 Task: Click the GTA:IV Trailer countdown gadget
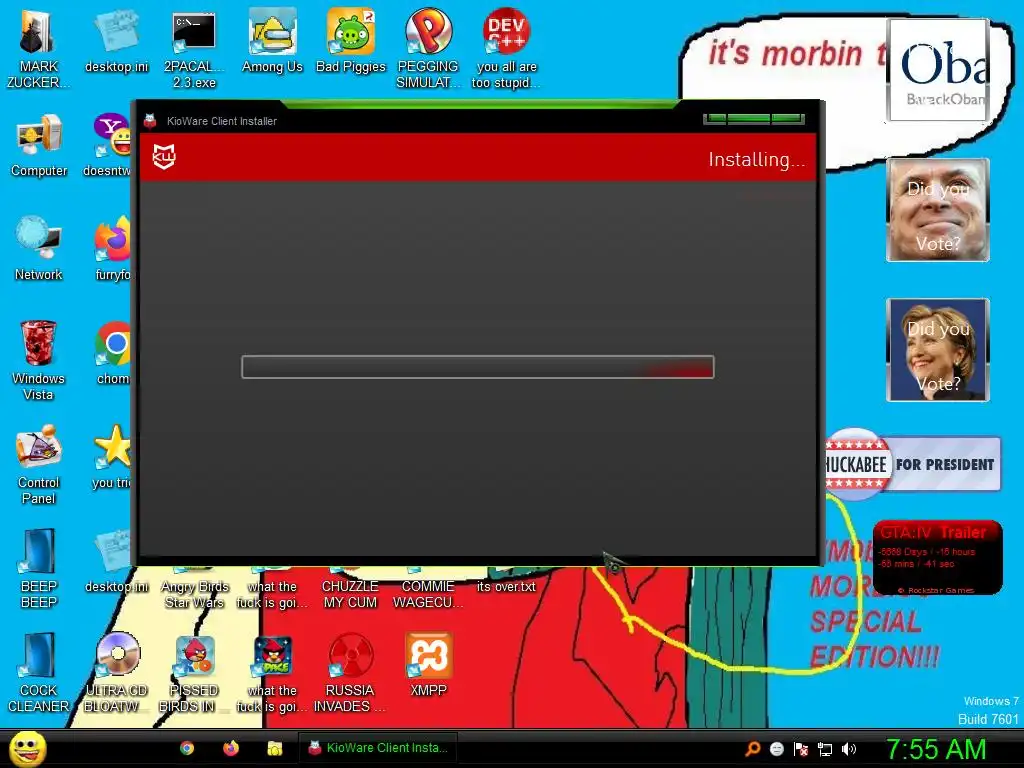pyautogui.click(x=937, y=558)
